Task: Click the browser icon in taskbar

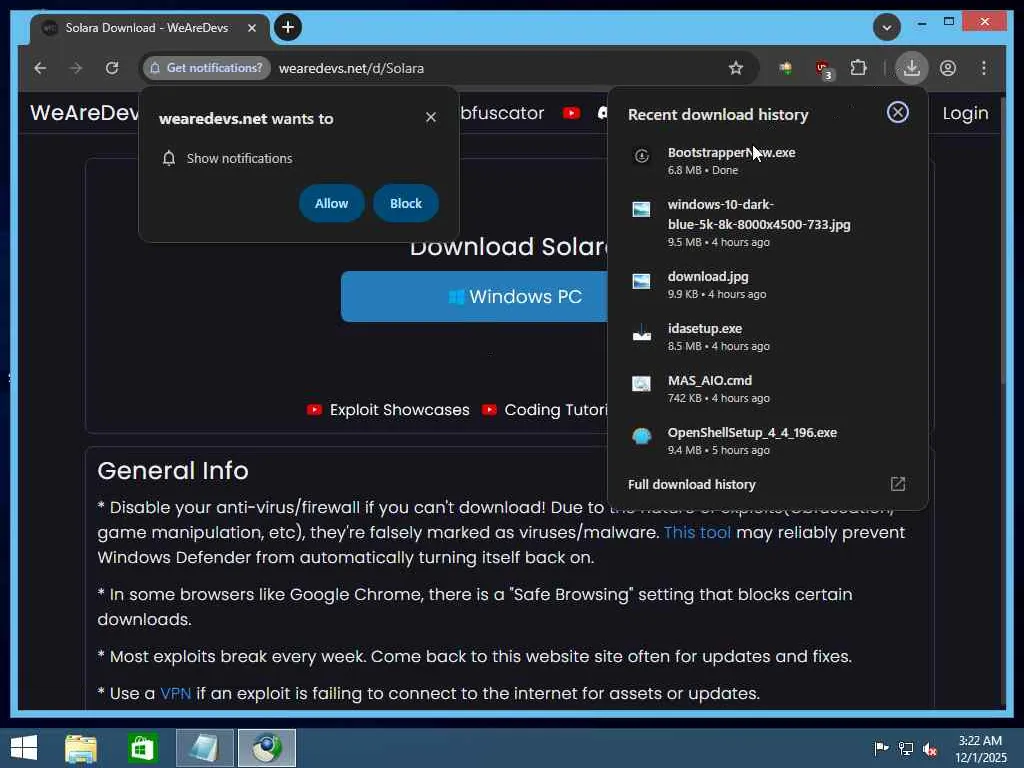Action: [266, 748]
